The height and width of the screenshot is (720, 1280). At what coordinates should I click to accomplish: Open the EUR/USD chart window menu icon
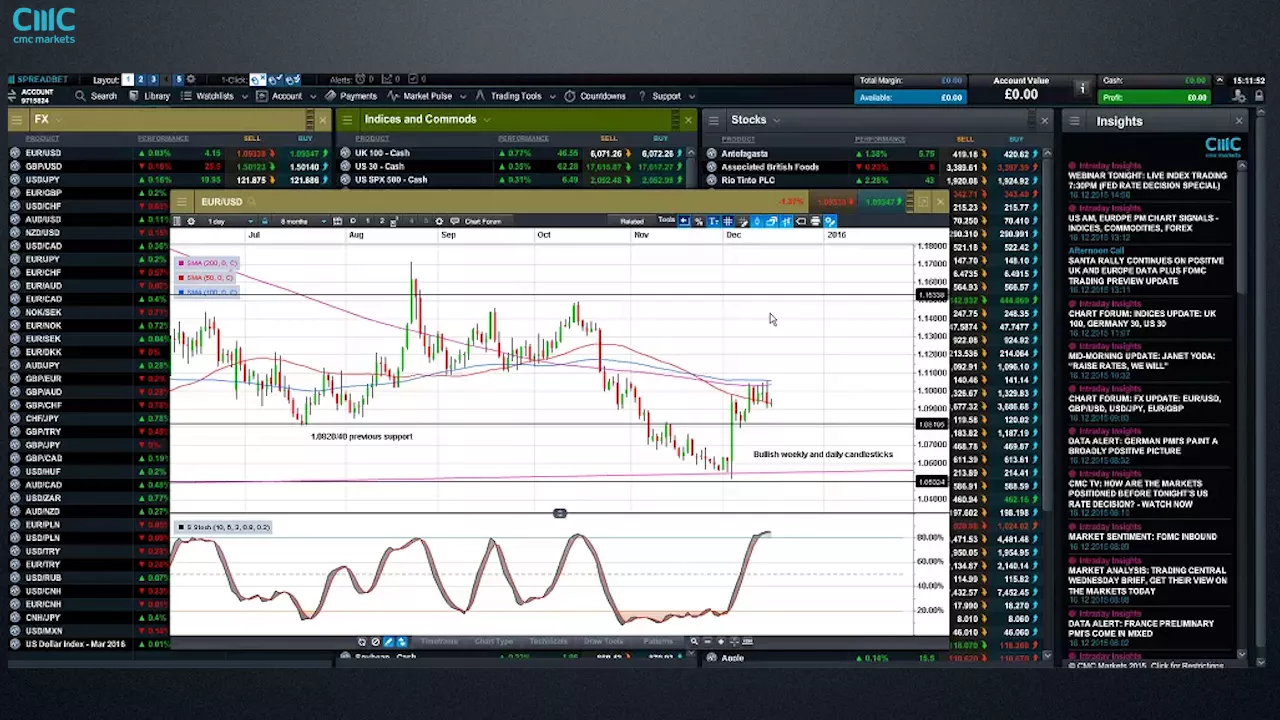[182, 202]
